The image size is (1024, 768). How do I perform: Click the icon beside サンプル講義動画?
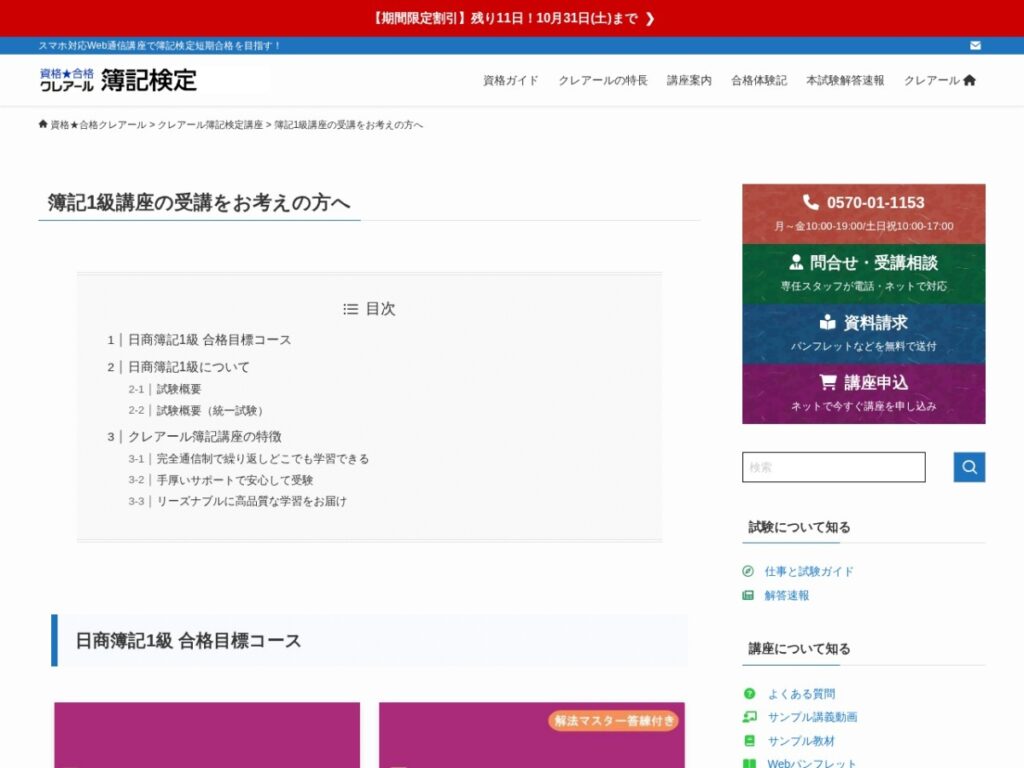(x=750, y=717)
